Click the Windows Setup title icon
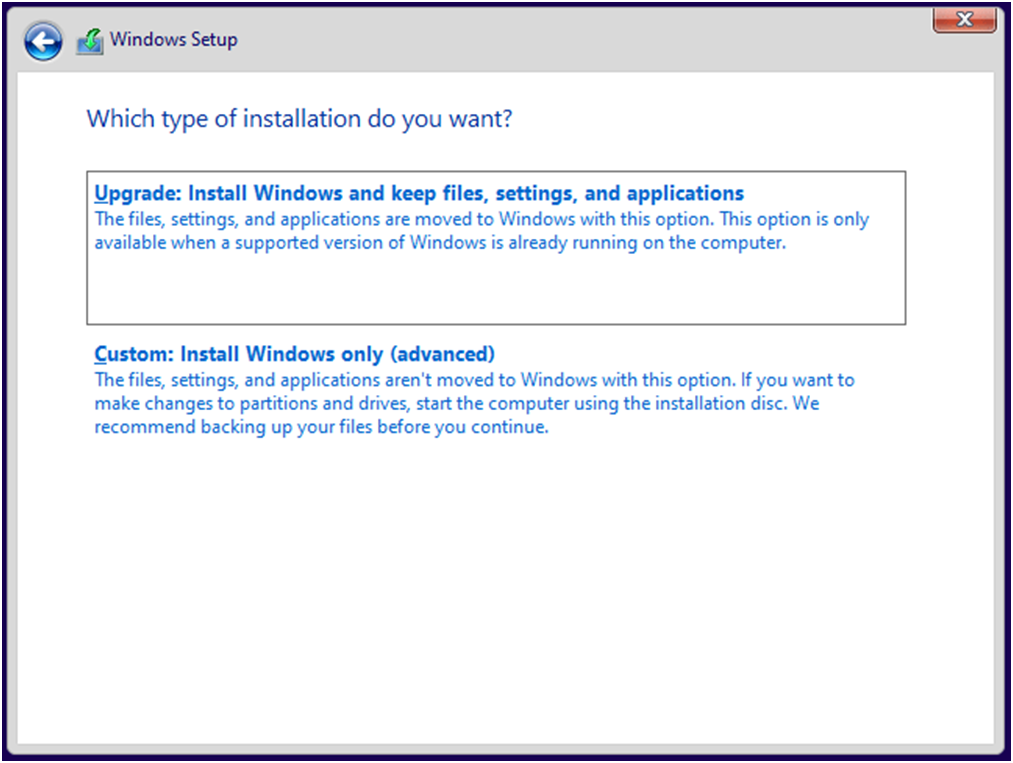The image size is (1013, 763). (90, 41)
